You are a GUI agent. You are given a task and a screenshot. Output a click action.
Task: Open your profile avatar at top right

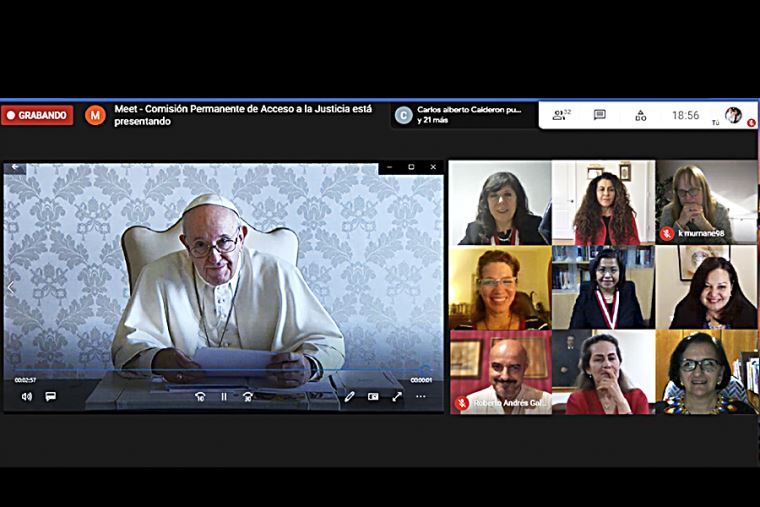point(733,115)
